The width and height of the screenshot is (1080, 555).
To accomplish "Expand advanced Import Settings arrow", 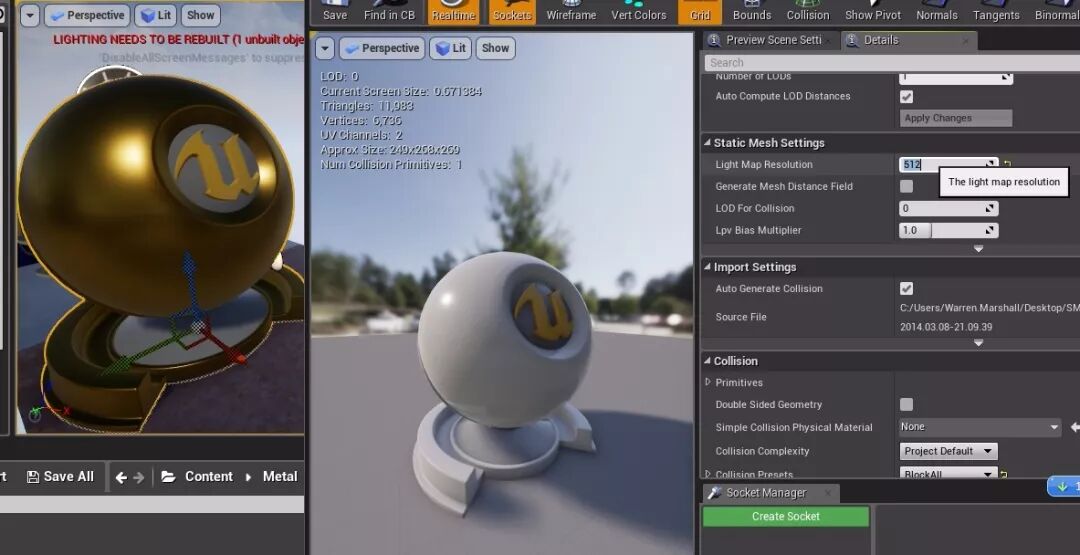I will coord(978,342).
